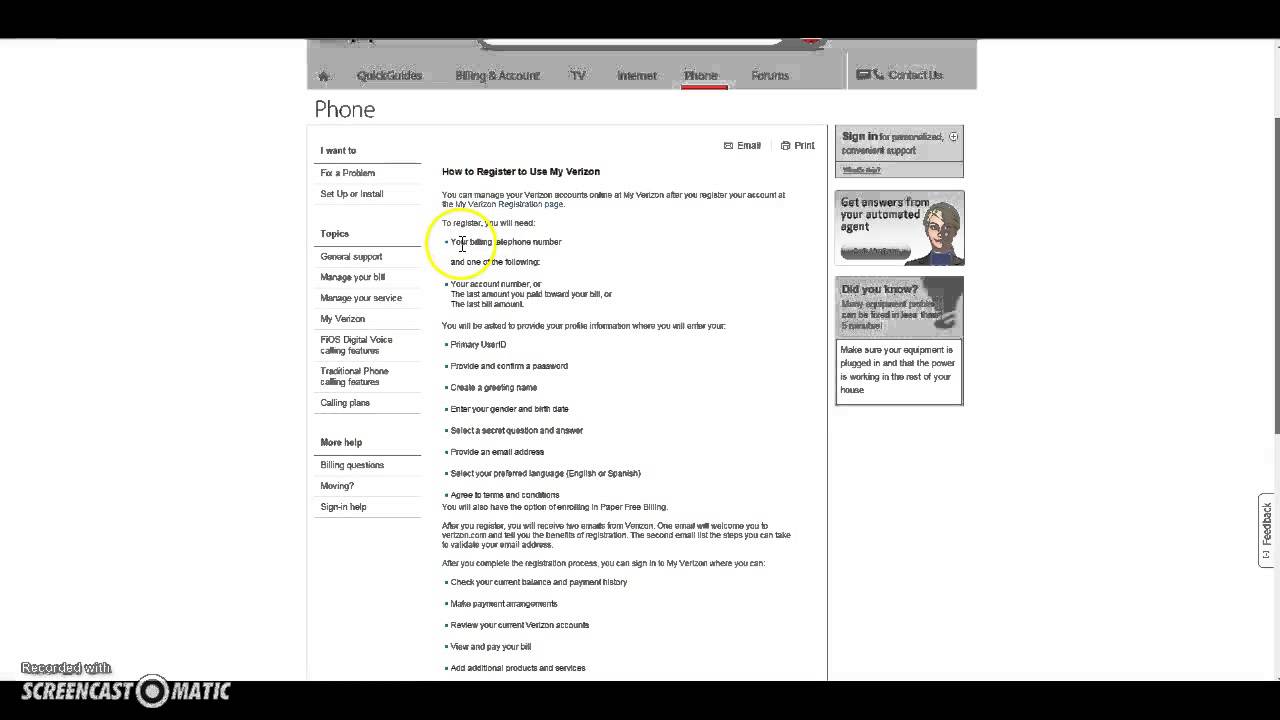This screenshot has height=720, width=1280.
Task: Switch to the Internet support tab
Action: click(x=637, y=75)
